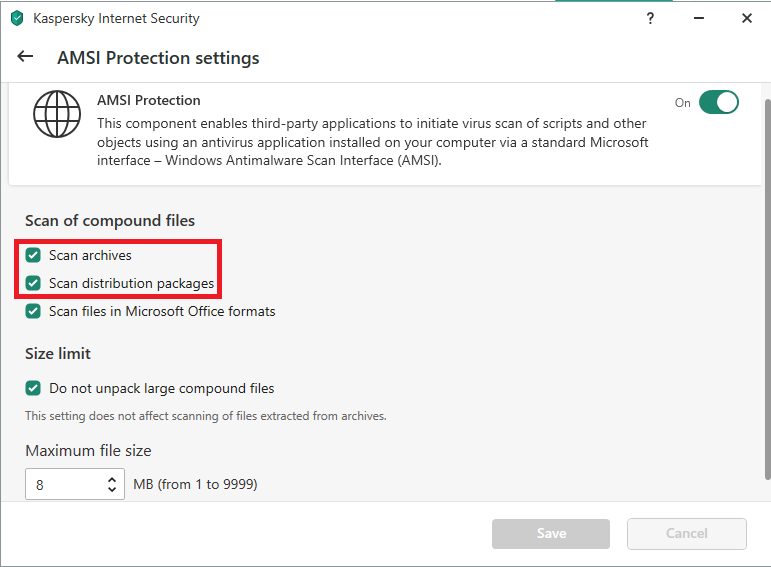Click the Kaspersky shield logo icon
Viewport: 771px width, 567px height.
click(x=17, y=18)
